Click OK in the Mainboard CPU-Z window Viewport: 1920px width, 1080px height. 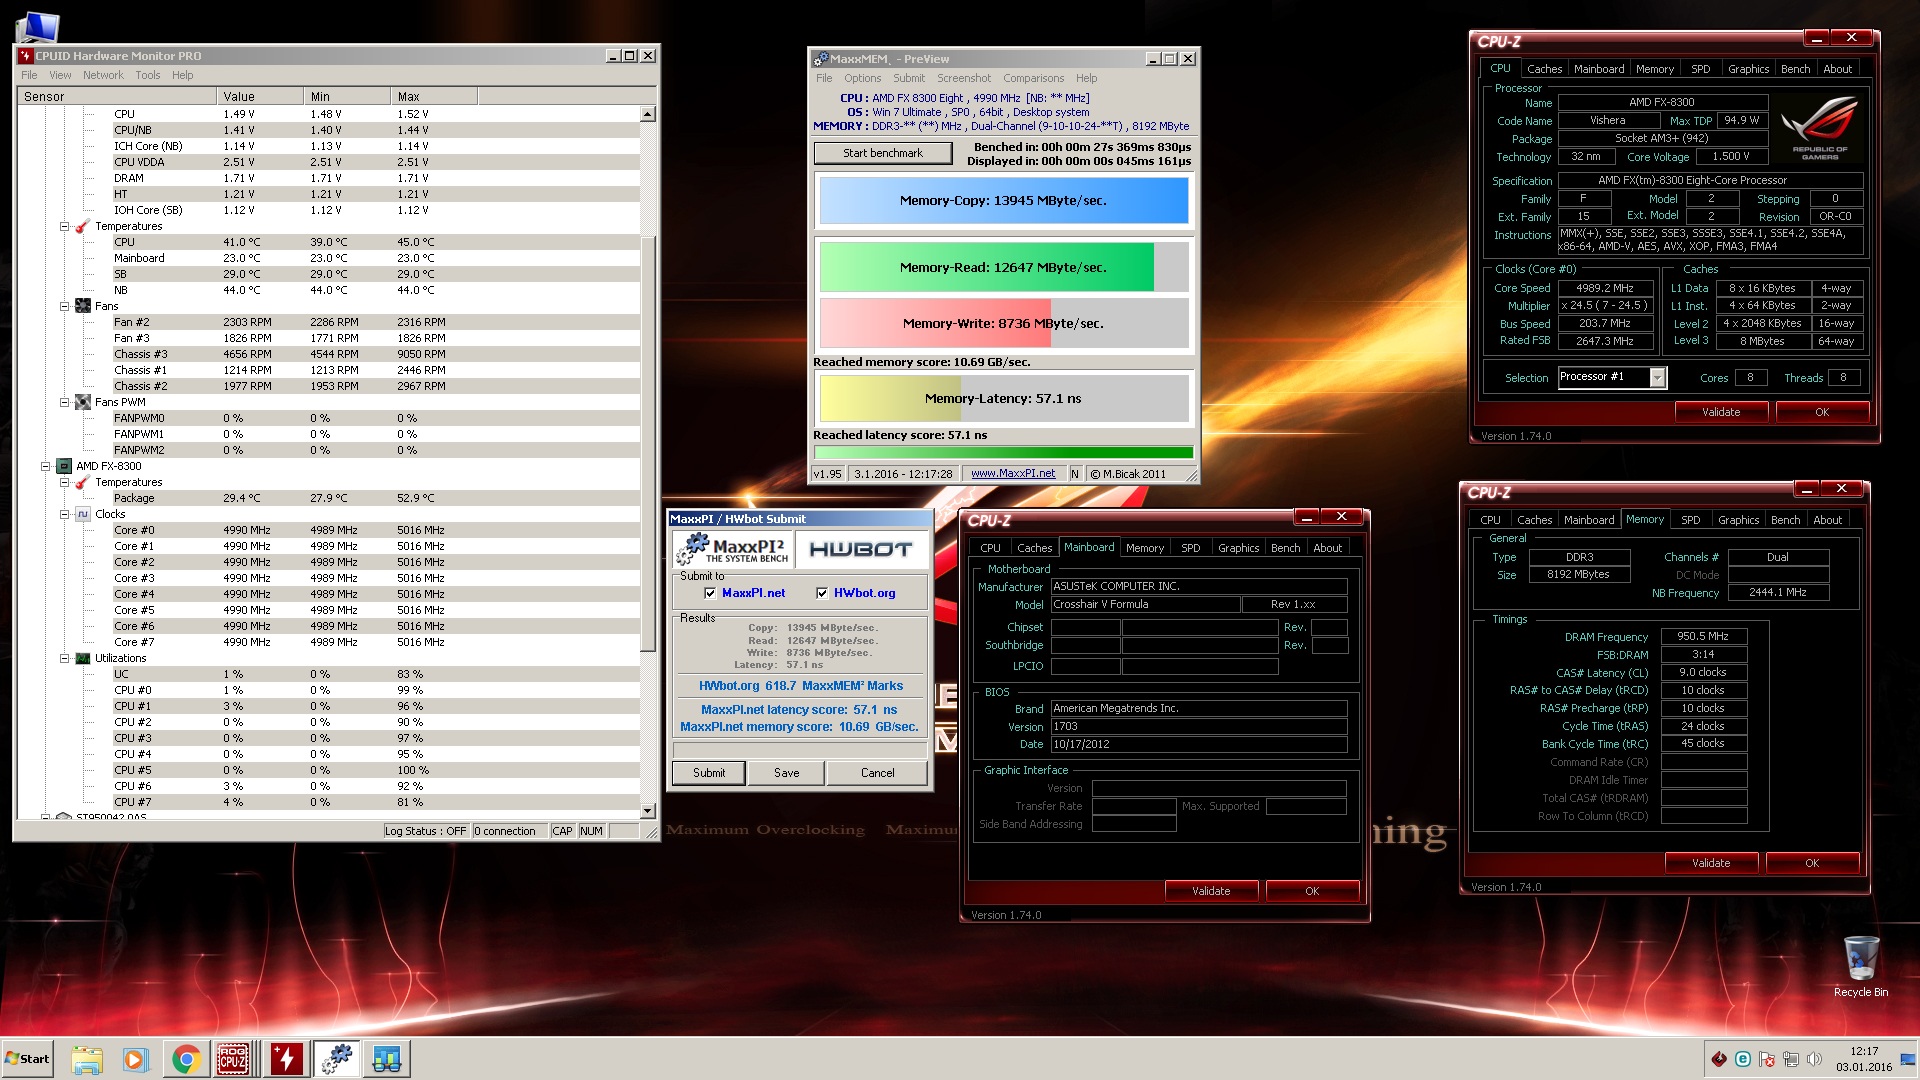pos(1312,891)
